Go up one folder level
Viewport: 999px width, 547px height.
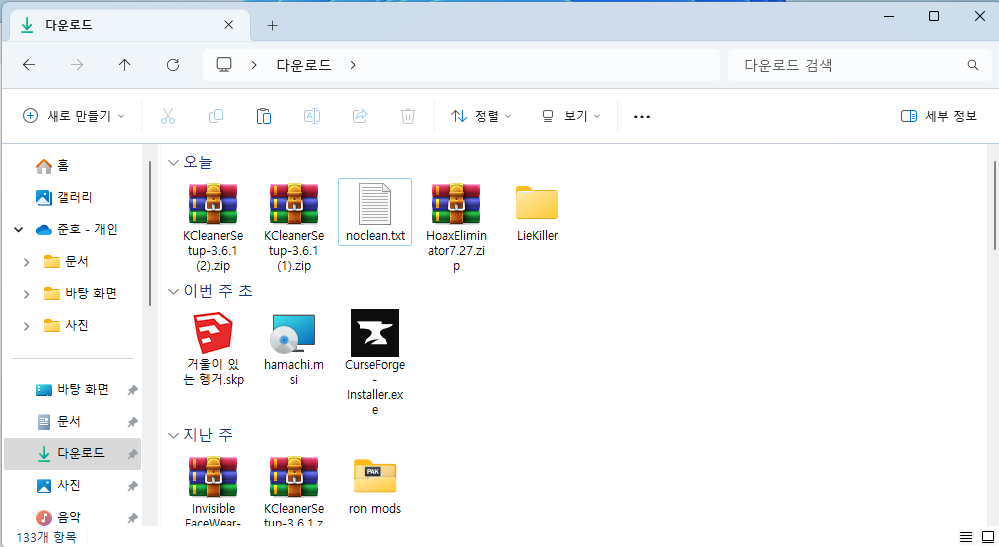pos(124,65)
